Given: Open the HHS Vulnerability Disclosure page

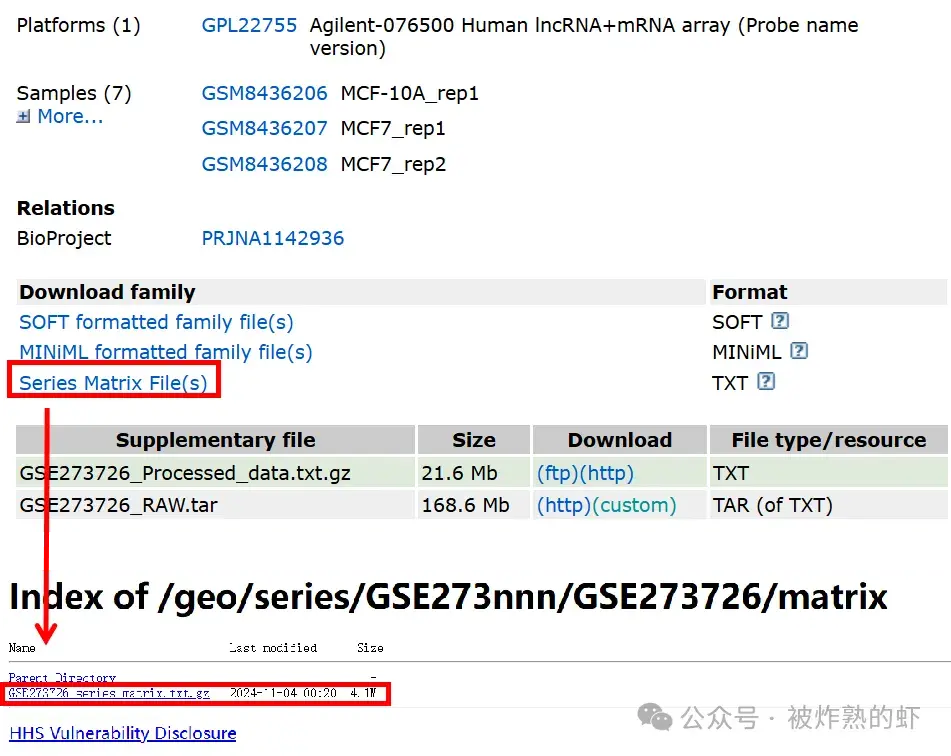Looking at the screenshot, I should (x=122, y=733).
